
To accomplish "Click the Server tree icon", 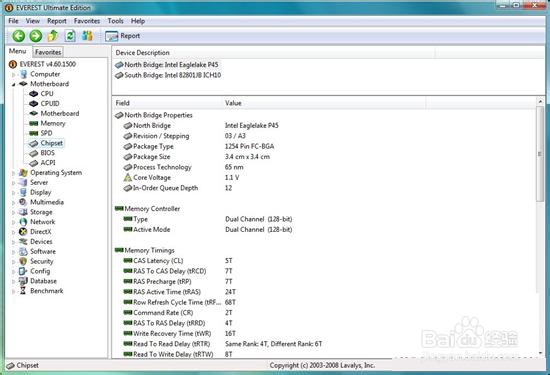I will (23, 182).
